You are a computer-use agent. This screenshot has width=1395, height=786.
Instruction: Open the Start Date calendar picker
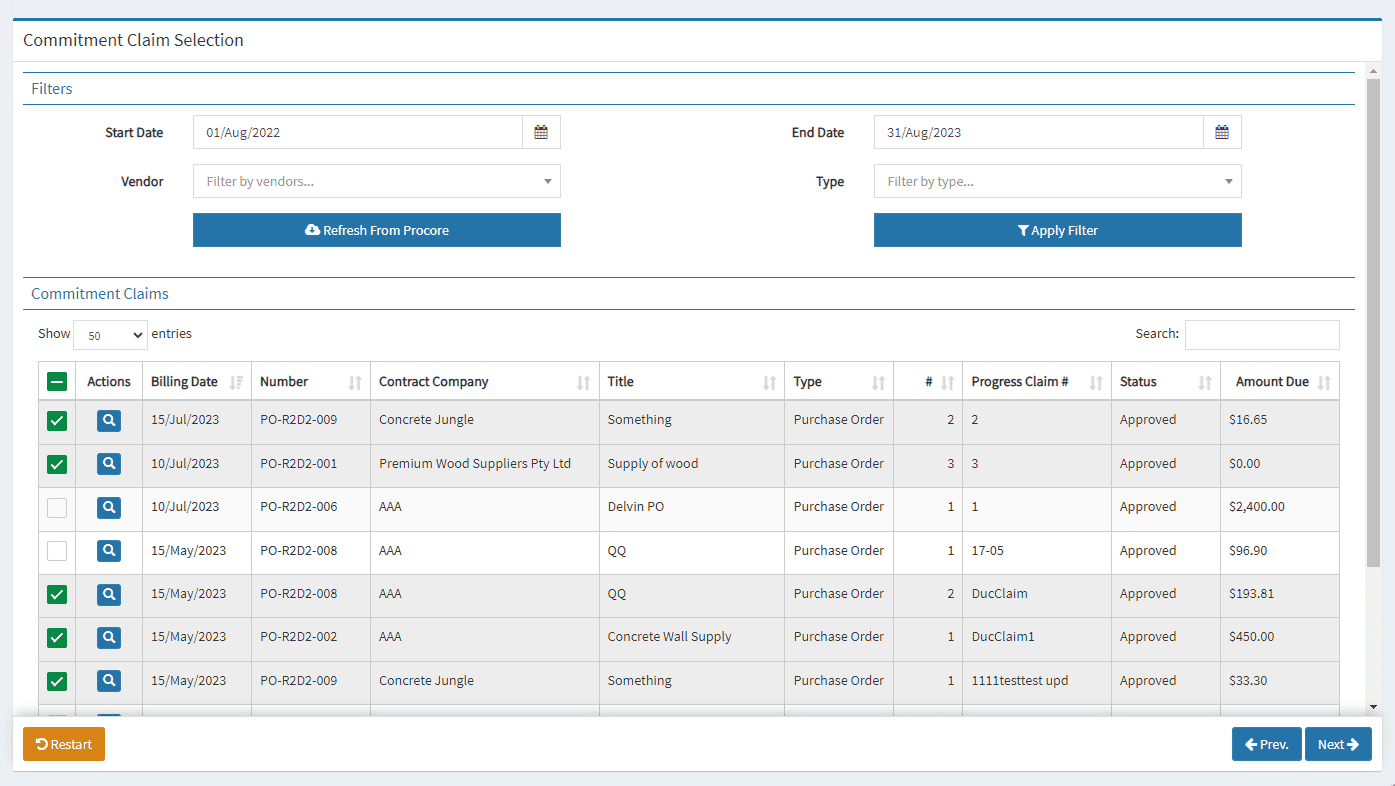click(x=541, y=132)
